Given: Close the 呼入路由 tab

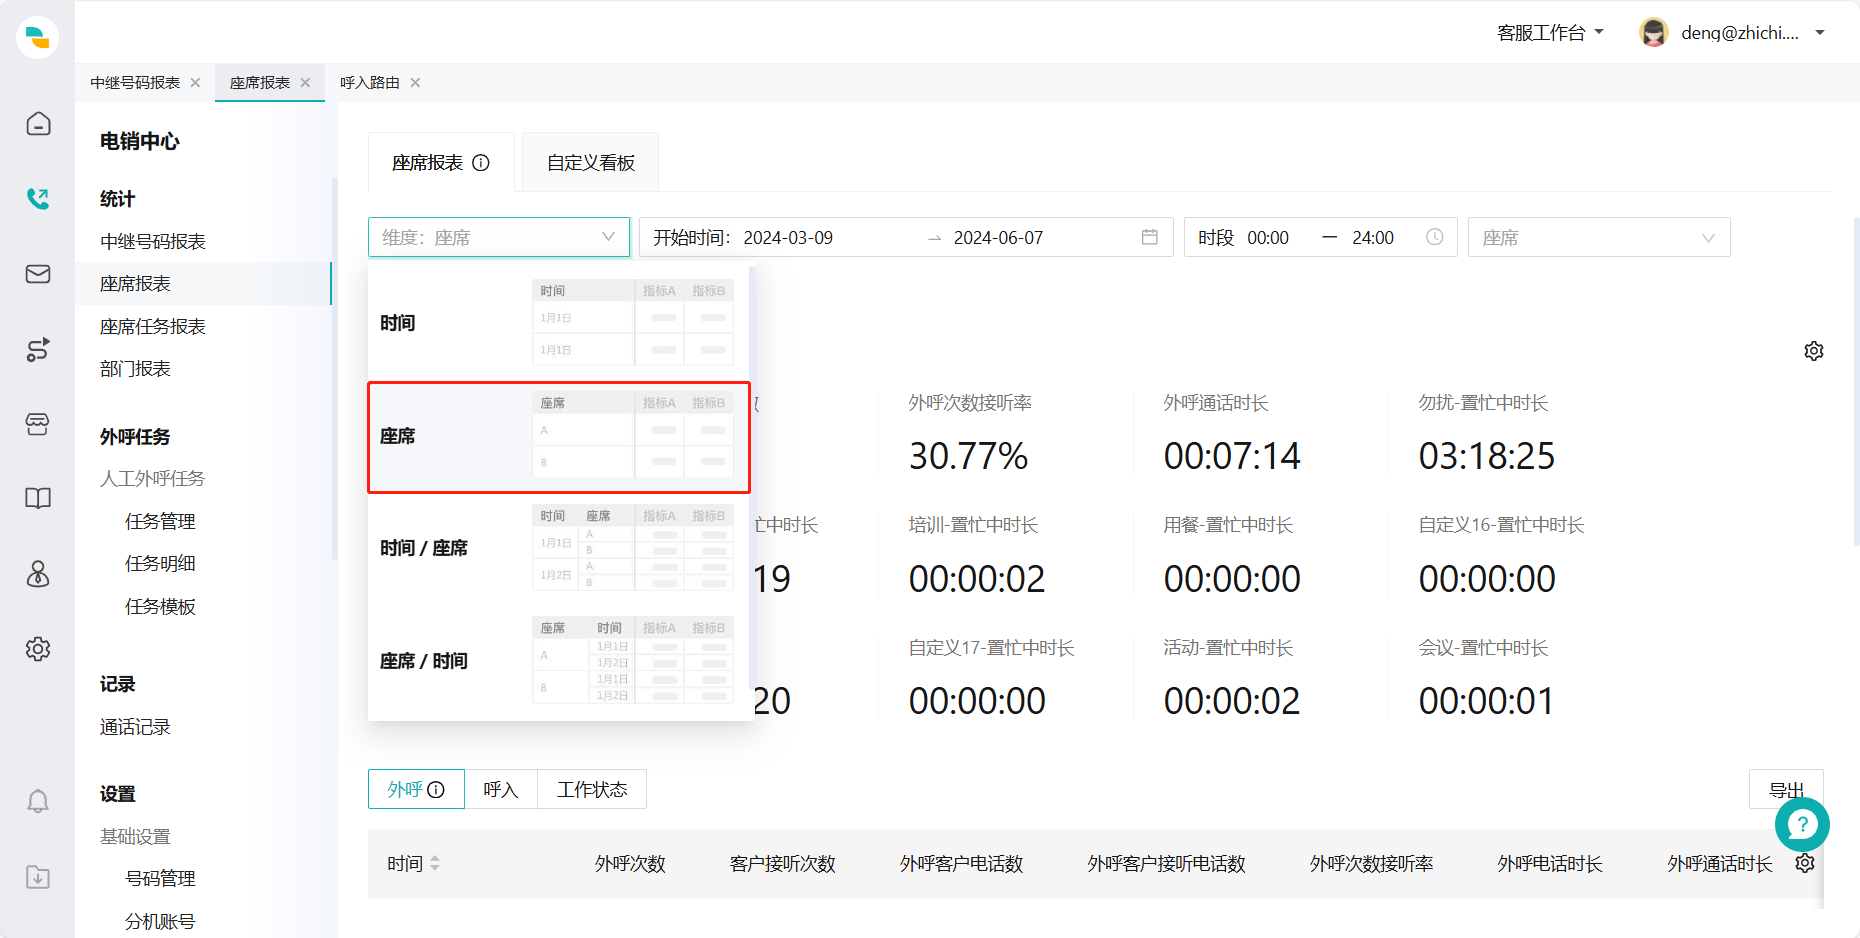Looking at the screenshot, I should 415,83.
